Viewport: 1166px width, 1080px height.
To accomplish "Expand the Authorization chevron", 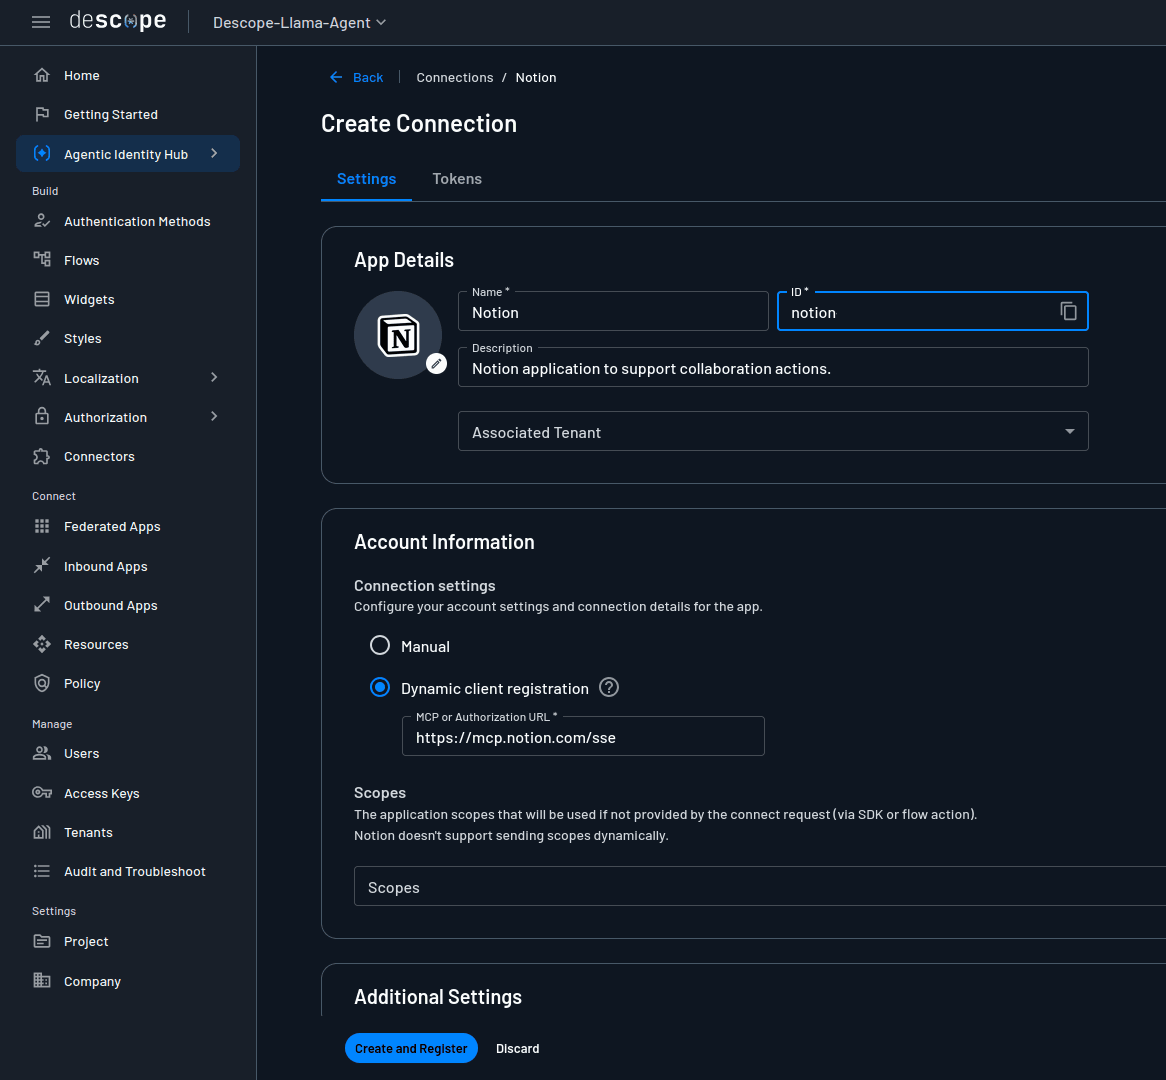I will tap(214, 417).
